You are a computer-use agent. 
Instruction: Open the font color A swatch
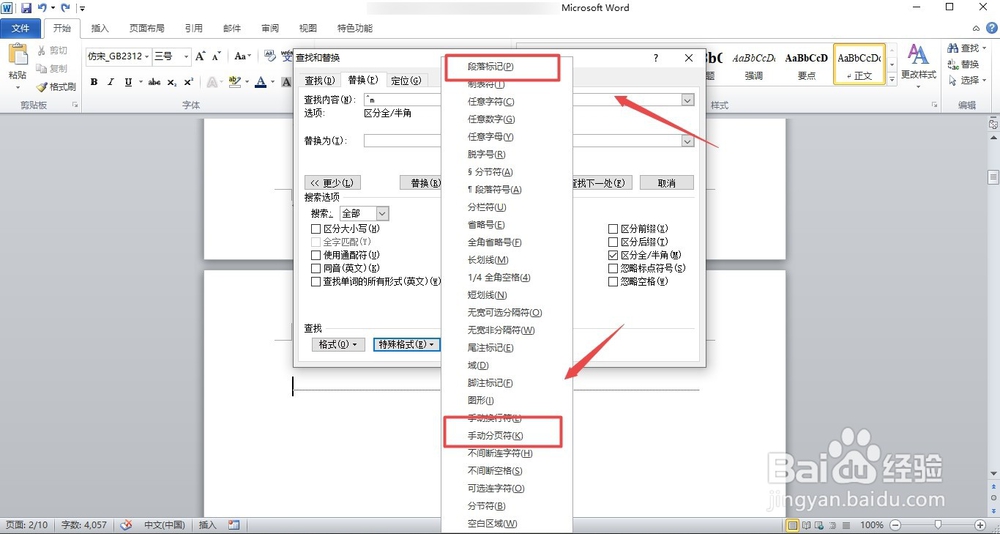(260, 82)
